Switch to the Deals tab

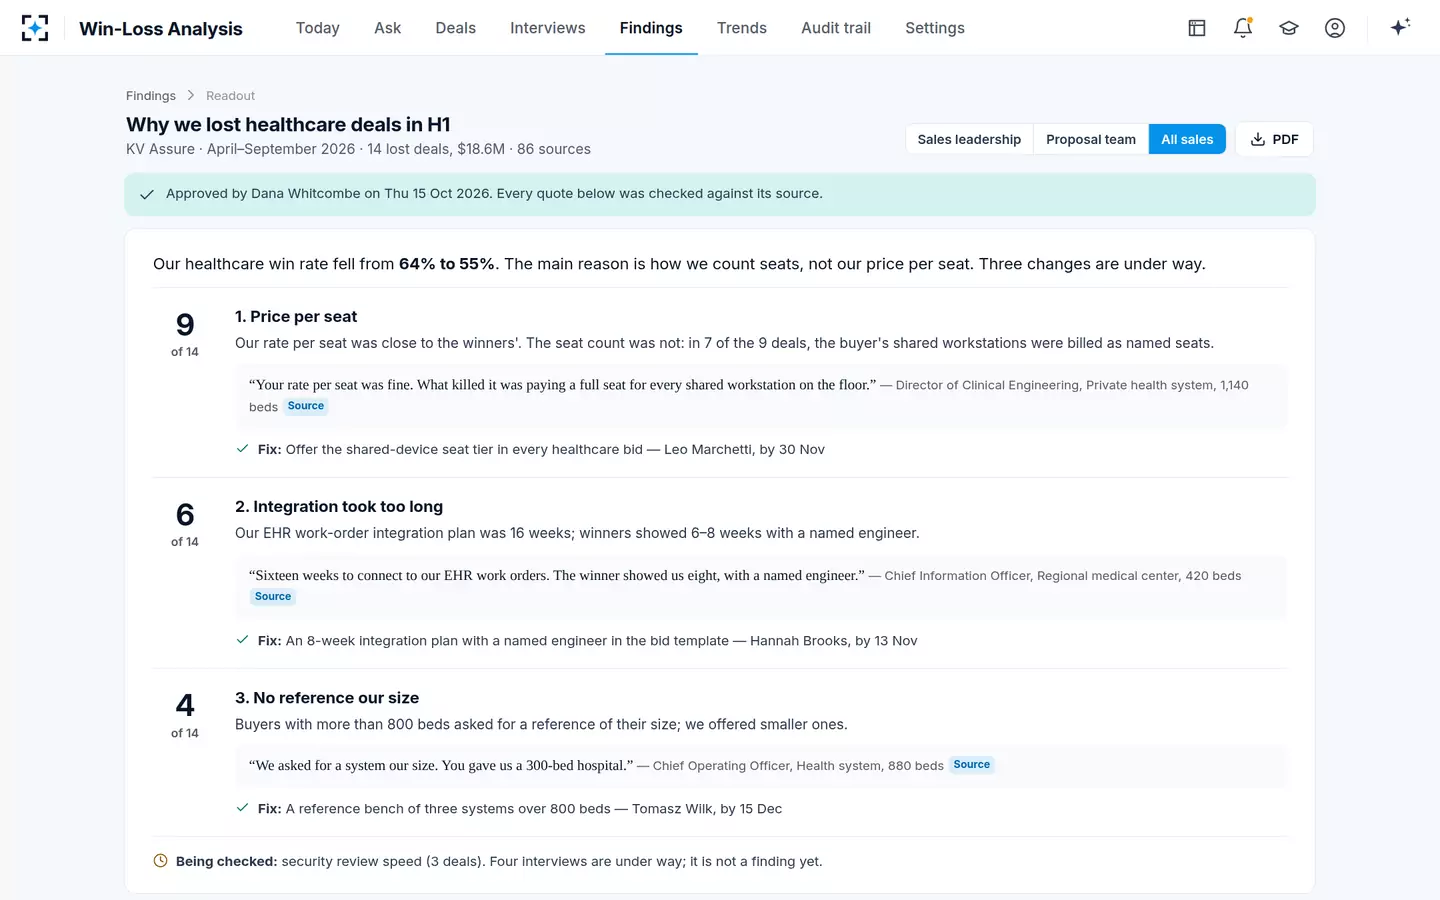pos(455,28)
